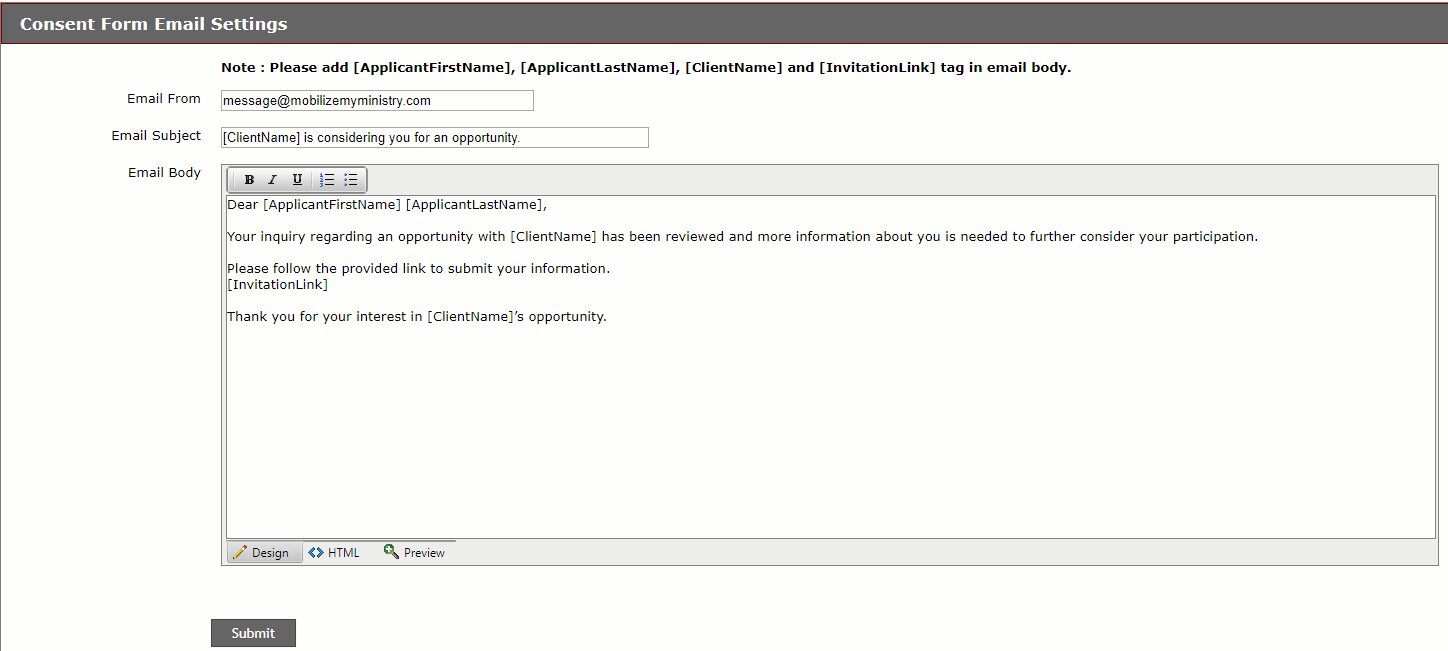Insert a numbered list
Image resolution: width=1448 pixels, height=651 pixels.
pyautogui.click(x=327, y=180)
